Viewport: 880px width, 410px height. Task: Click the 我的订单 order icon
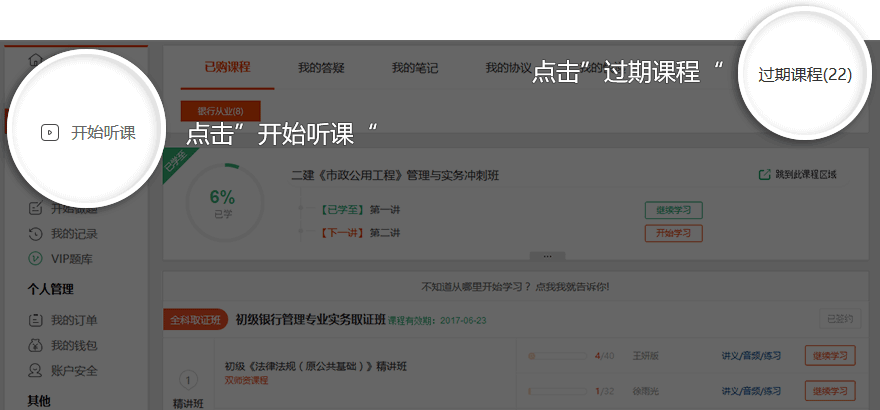tap(35, 321)
